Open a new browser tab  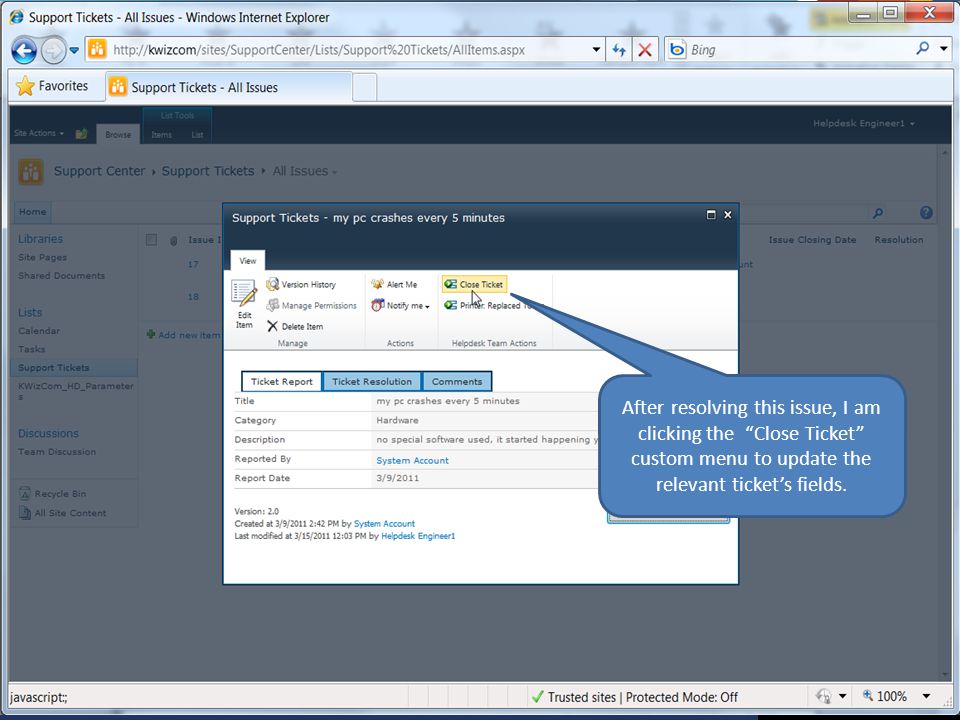[x=365, y=87]
